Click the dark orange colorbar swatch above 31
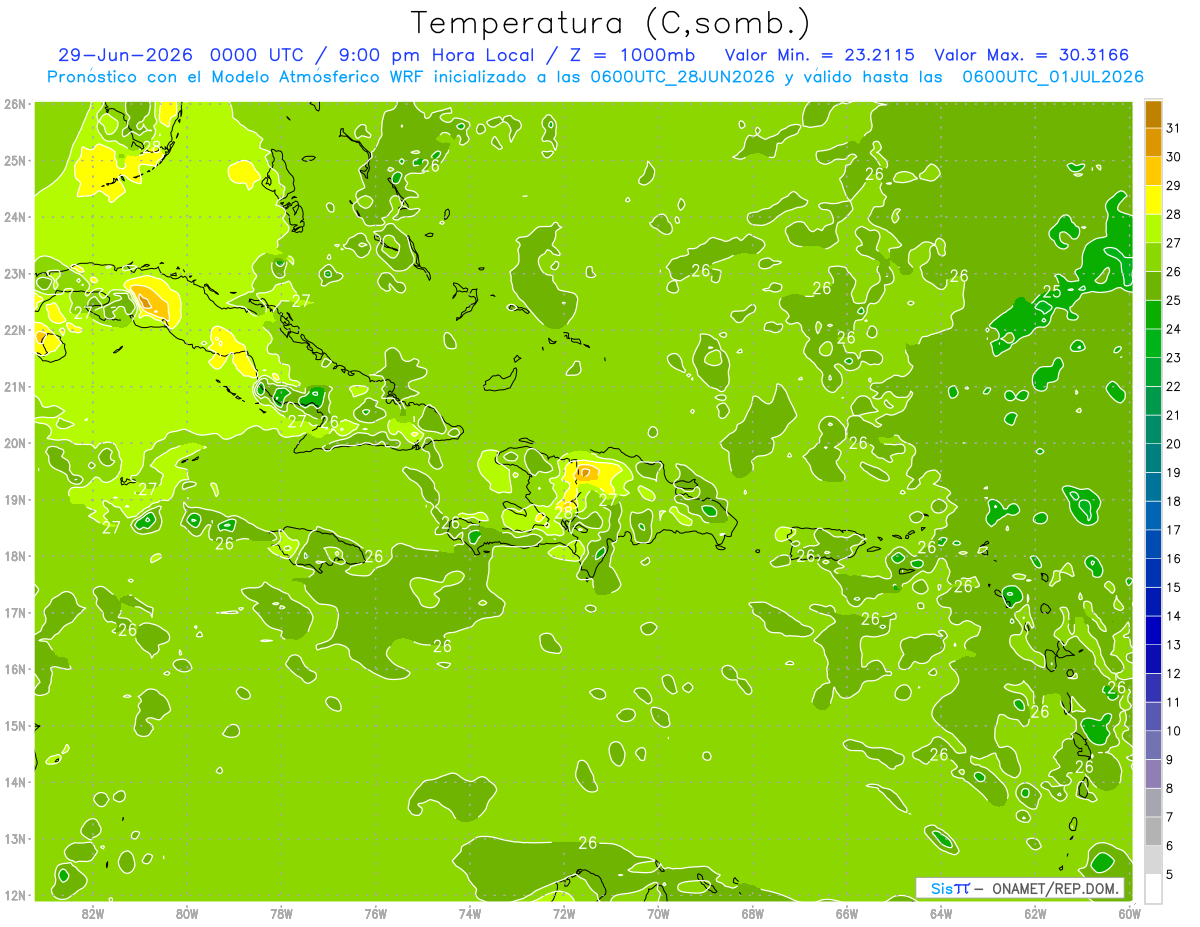This screenshot has width=1200, height=927. tap(1153, 114)
